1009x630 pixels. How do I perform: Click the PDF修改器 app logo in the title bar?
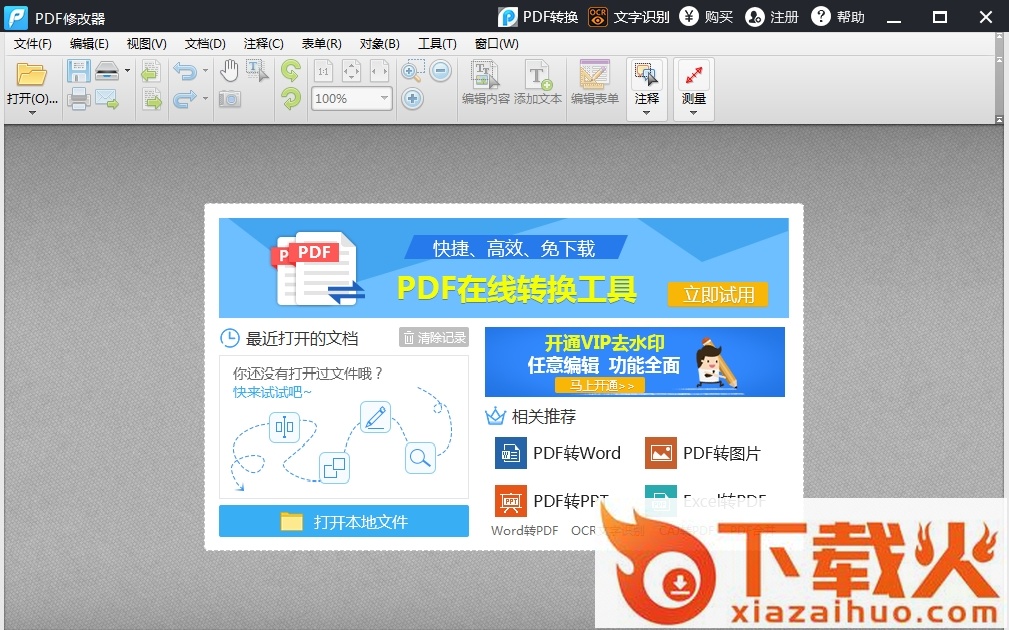click(x=16, y=17)
